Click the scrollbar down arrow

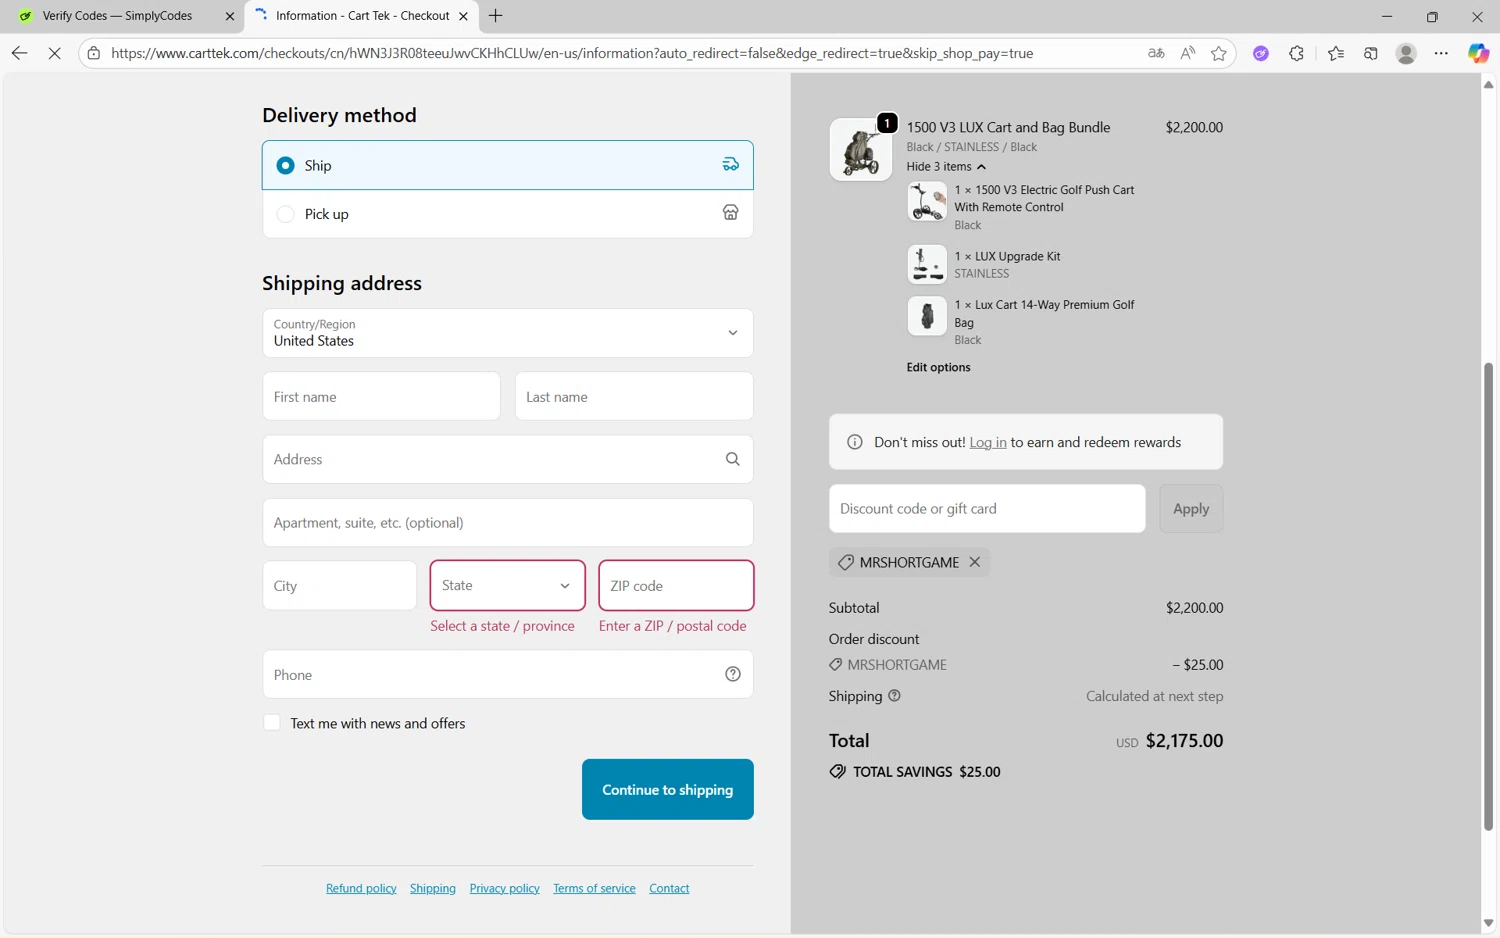point(1488,923)
